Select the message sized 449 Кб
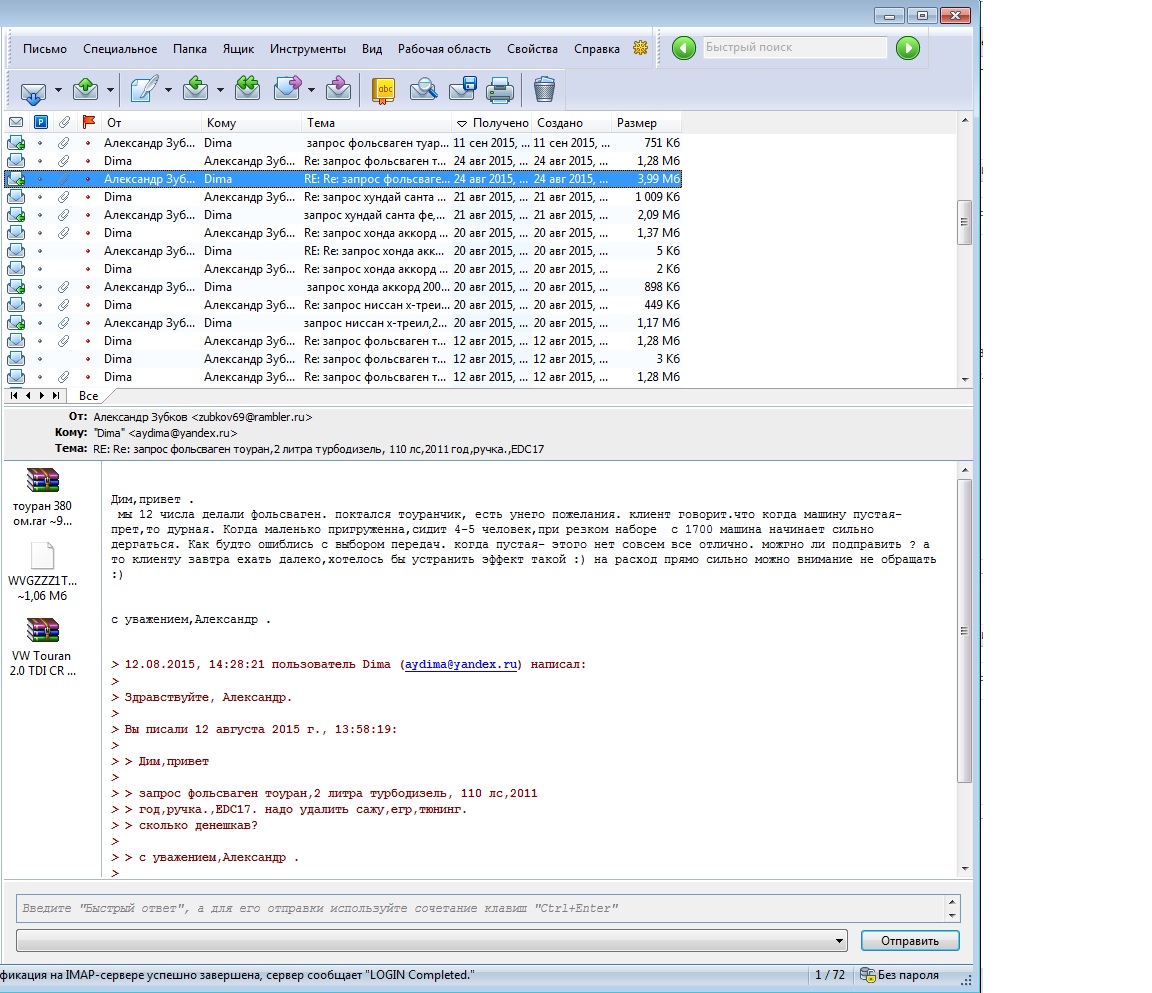 pos(343,305)
